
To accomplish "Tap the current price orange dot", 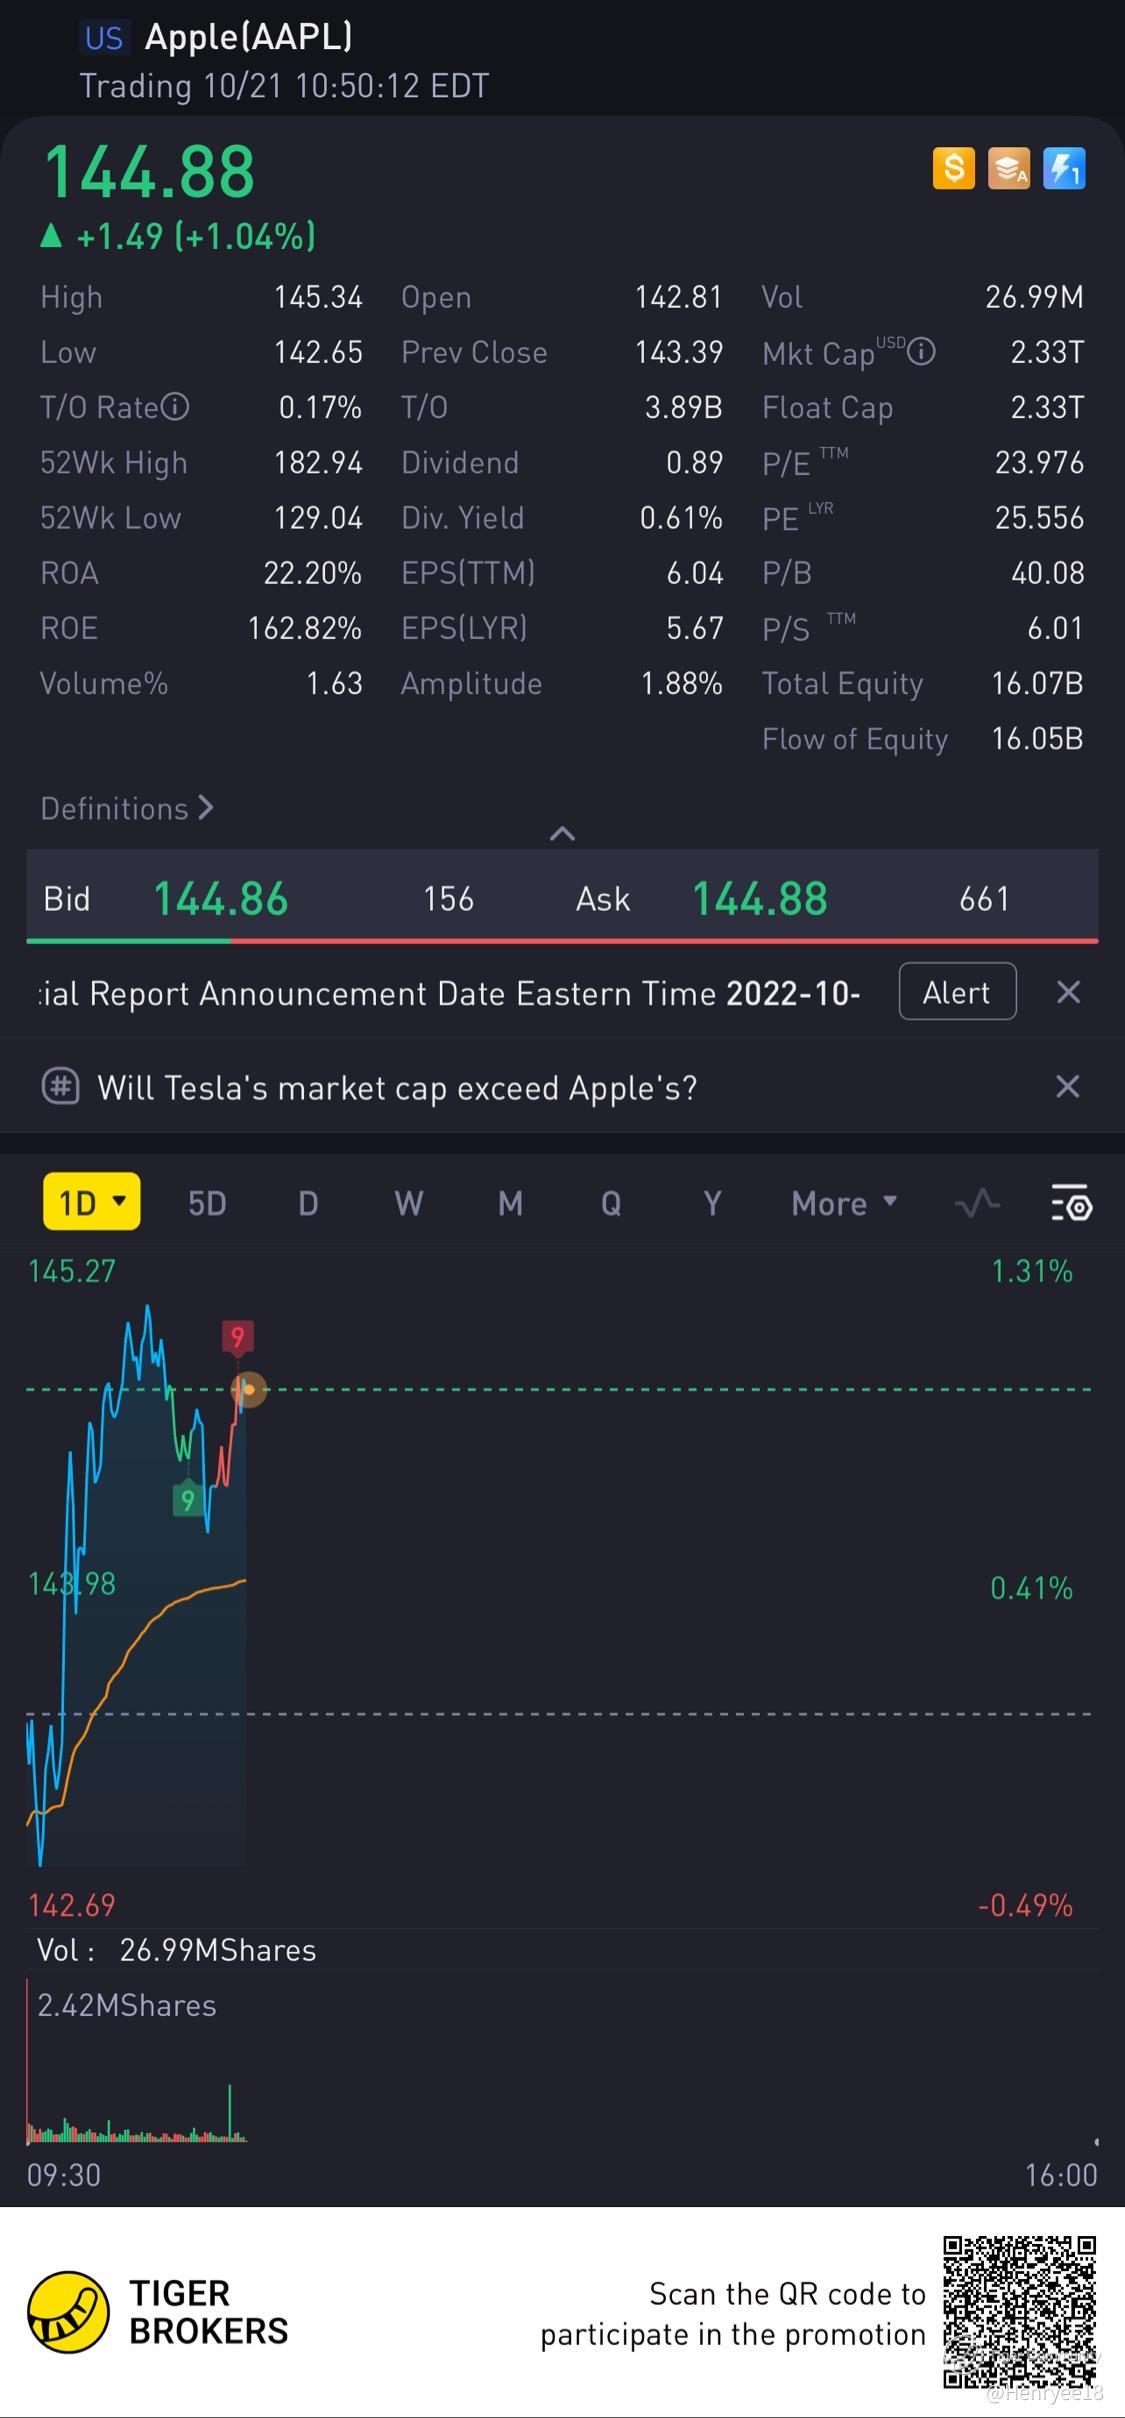I will tap(249, 1389).
